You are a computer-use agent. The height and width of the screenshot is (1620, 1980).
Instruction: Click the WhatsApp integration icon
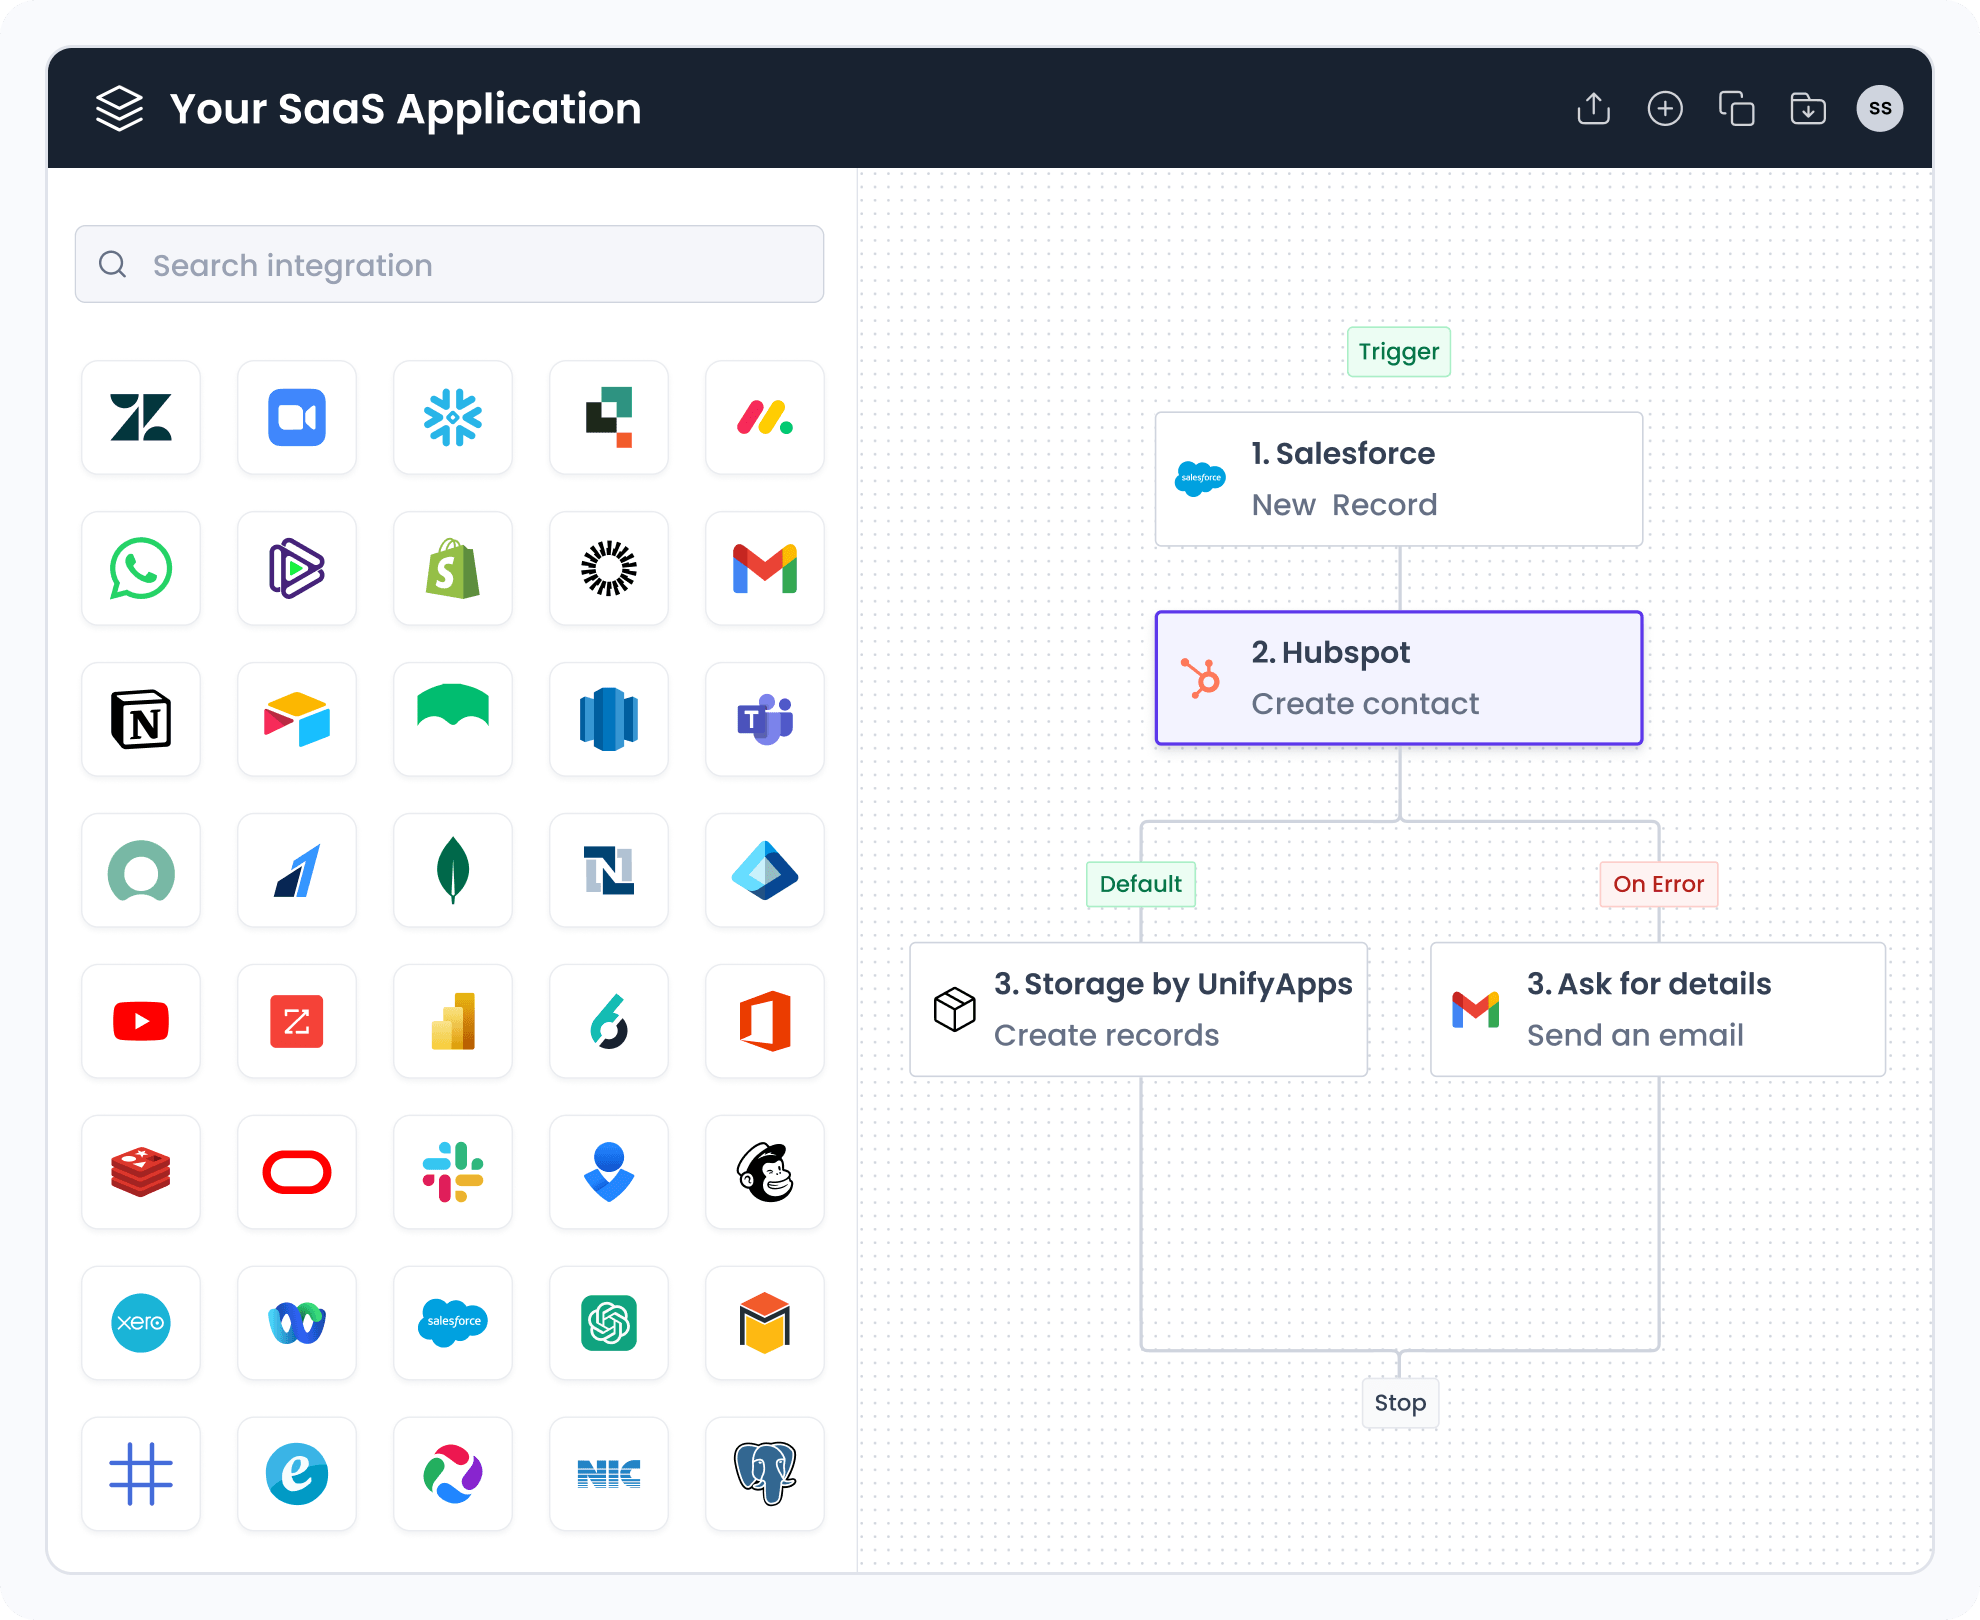[x=141, y=569]
